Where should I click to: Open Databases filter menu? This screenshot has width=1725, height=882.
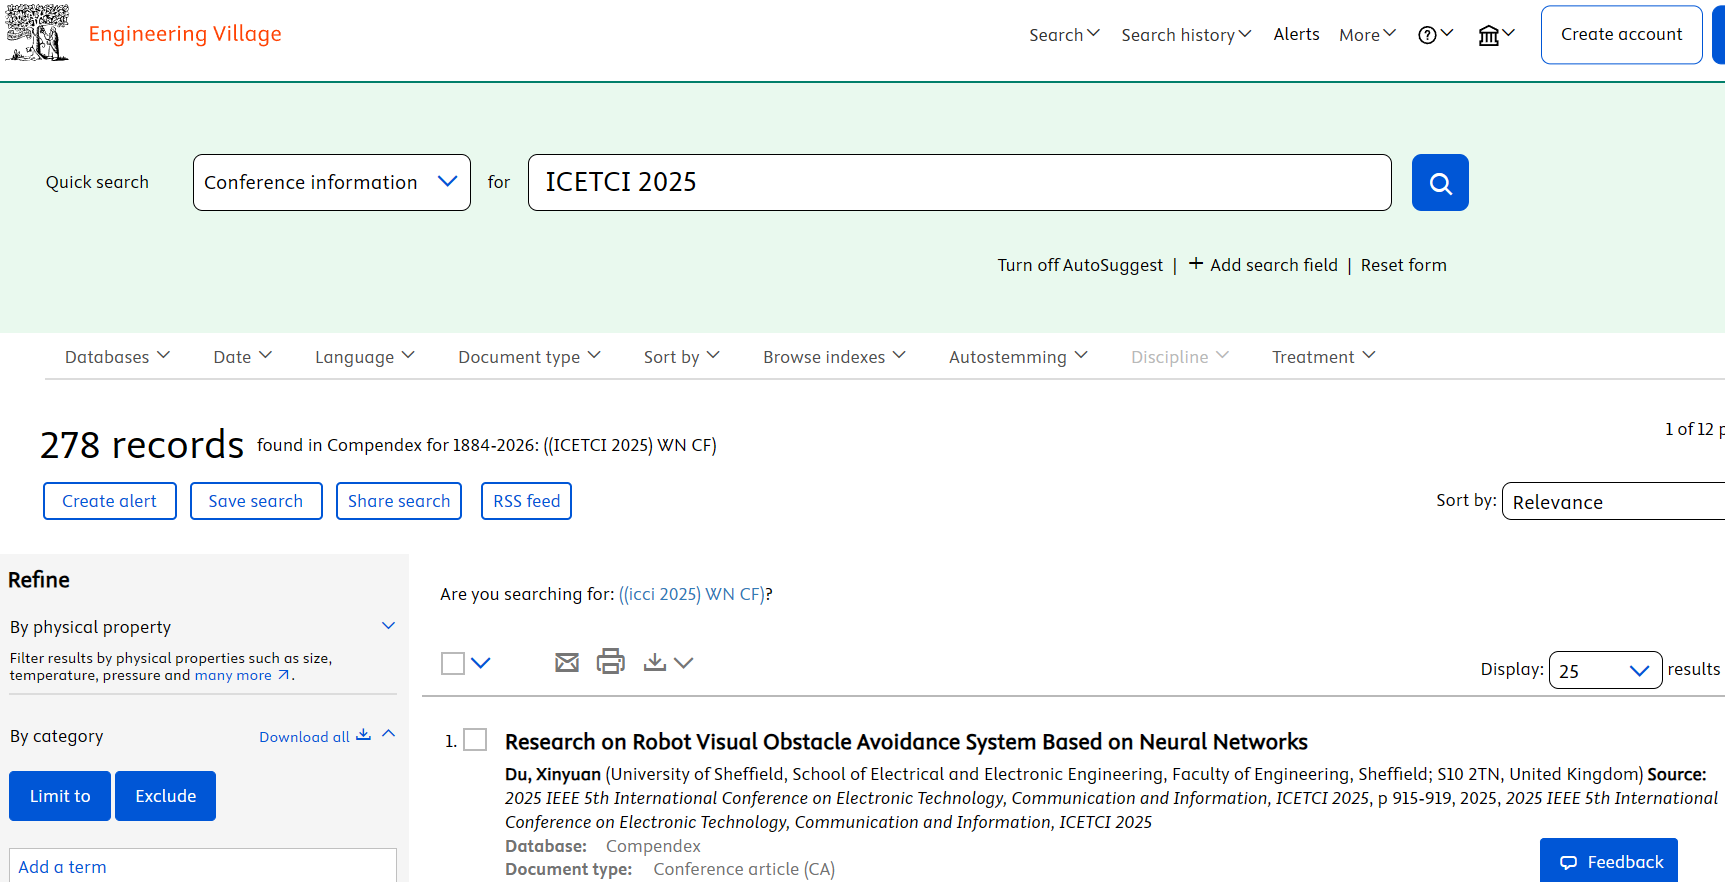117,357
